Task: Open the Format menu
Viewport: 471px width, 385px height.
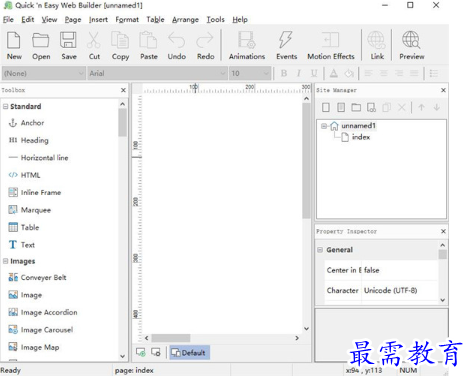Action: 127,20
